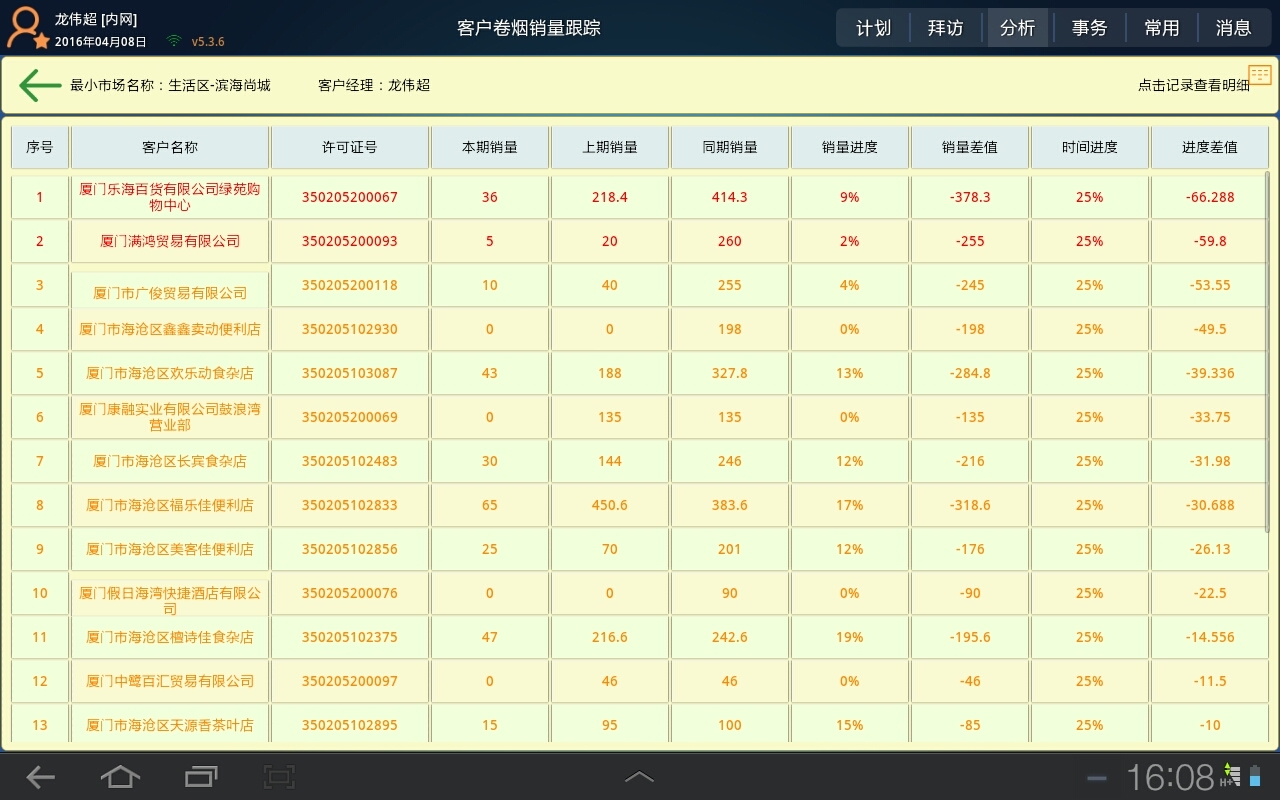Open the 计划 tab
Viewport: 1280px width, 800px height.
(x=873, y=28)
